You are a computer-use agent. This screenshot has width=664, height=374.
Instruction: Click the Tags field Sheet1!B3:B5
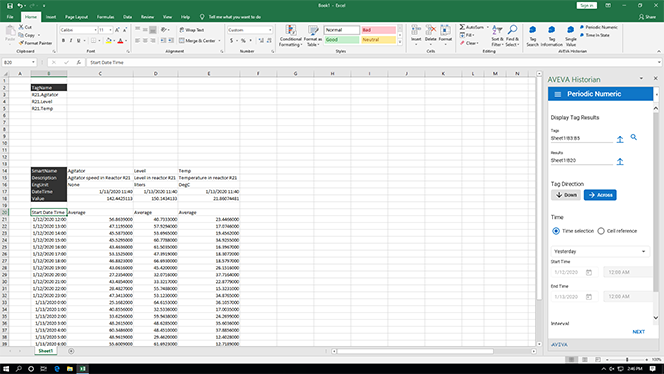coord(581,138)
